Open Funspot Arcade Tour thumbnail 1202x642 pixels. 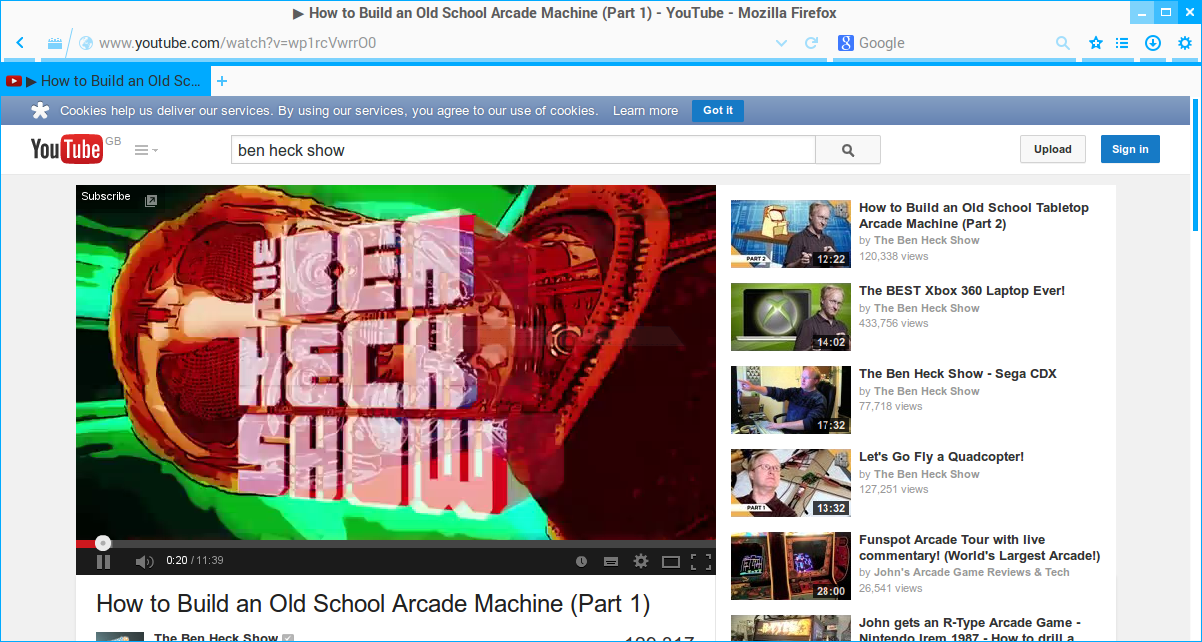point(791,566)
